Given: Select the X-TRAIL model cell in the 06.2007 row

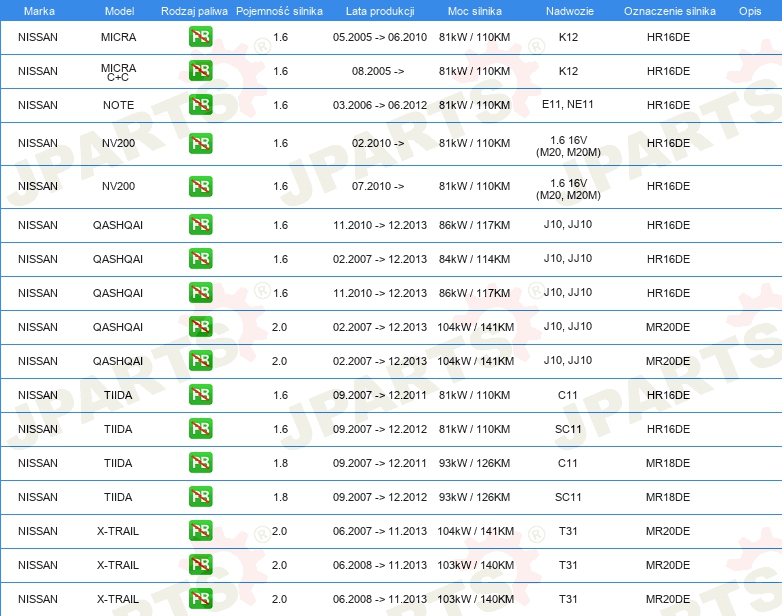Looking at the screenshot, I should click(118, 531).
